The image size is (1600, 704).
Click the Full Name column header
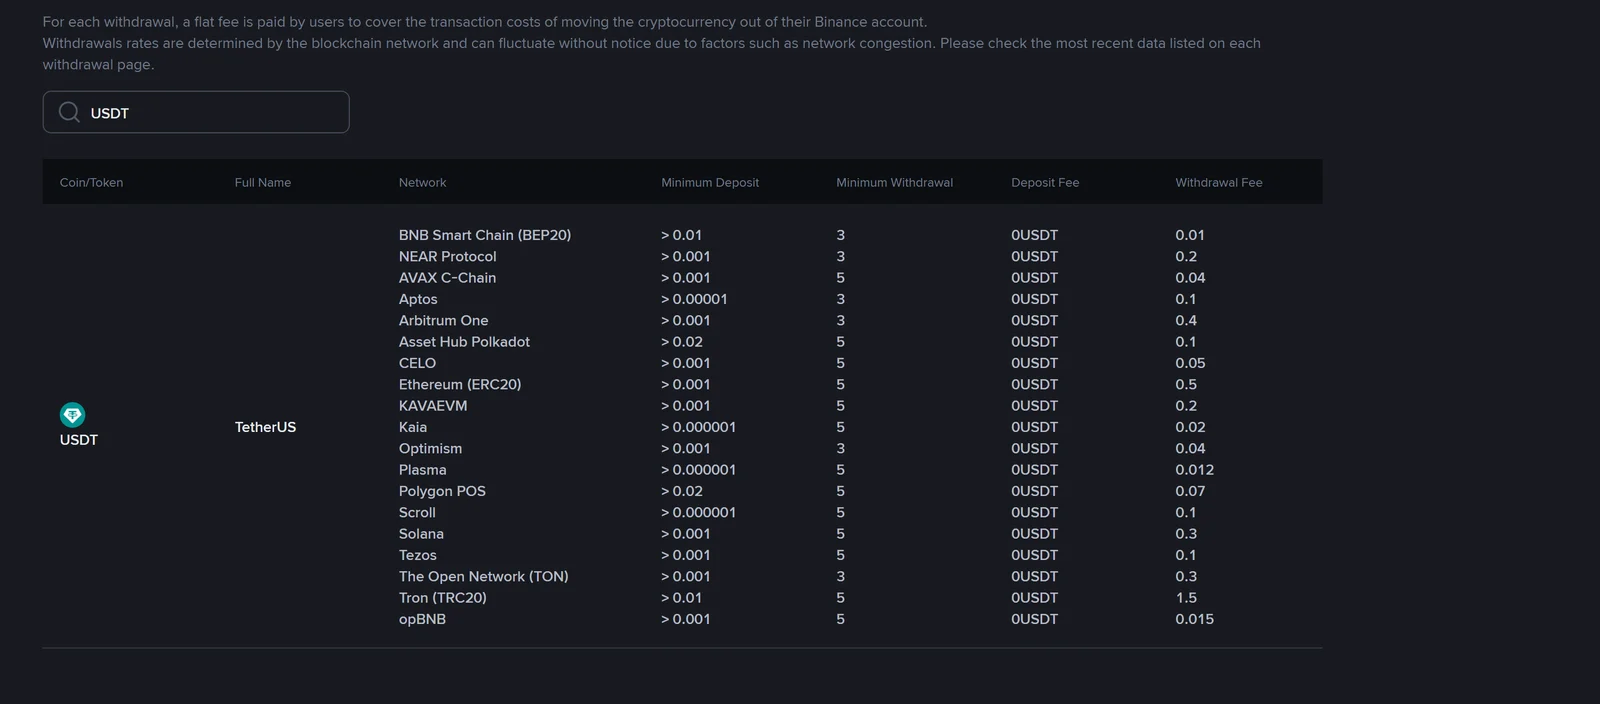pos(263,182)
